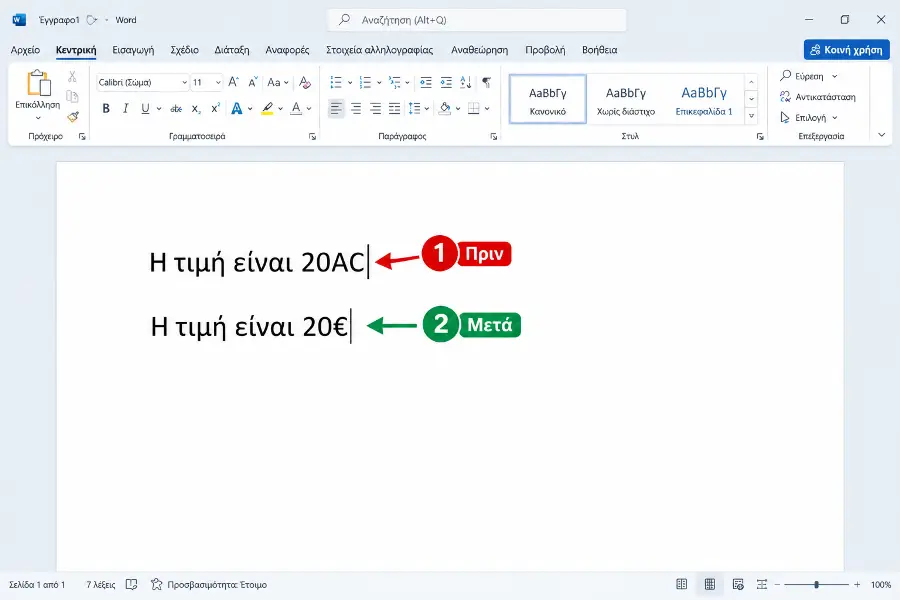
Task: Decrease font size with the smaller A icon
Action: (253, 82)
